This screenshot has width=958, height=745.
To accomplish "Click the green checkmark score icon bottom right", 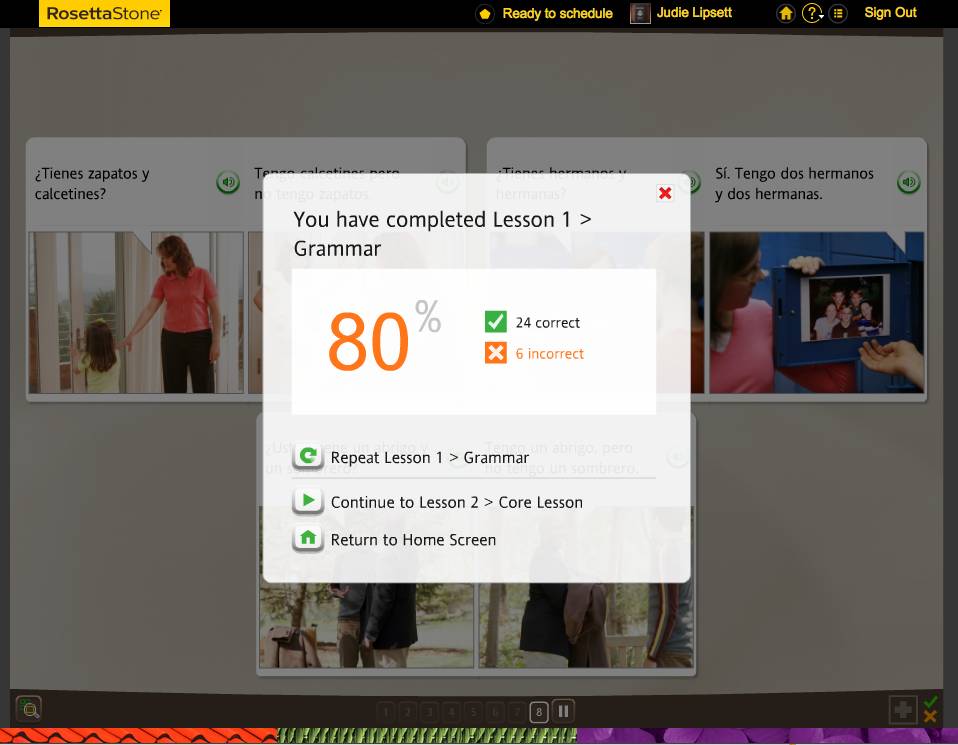I will [x=931, y=702].
